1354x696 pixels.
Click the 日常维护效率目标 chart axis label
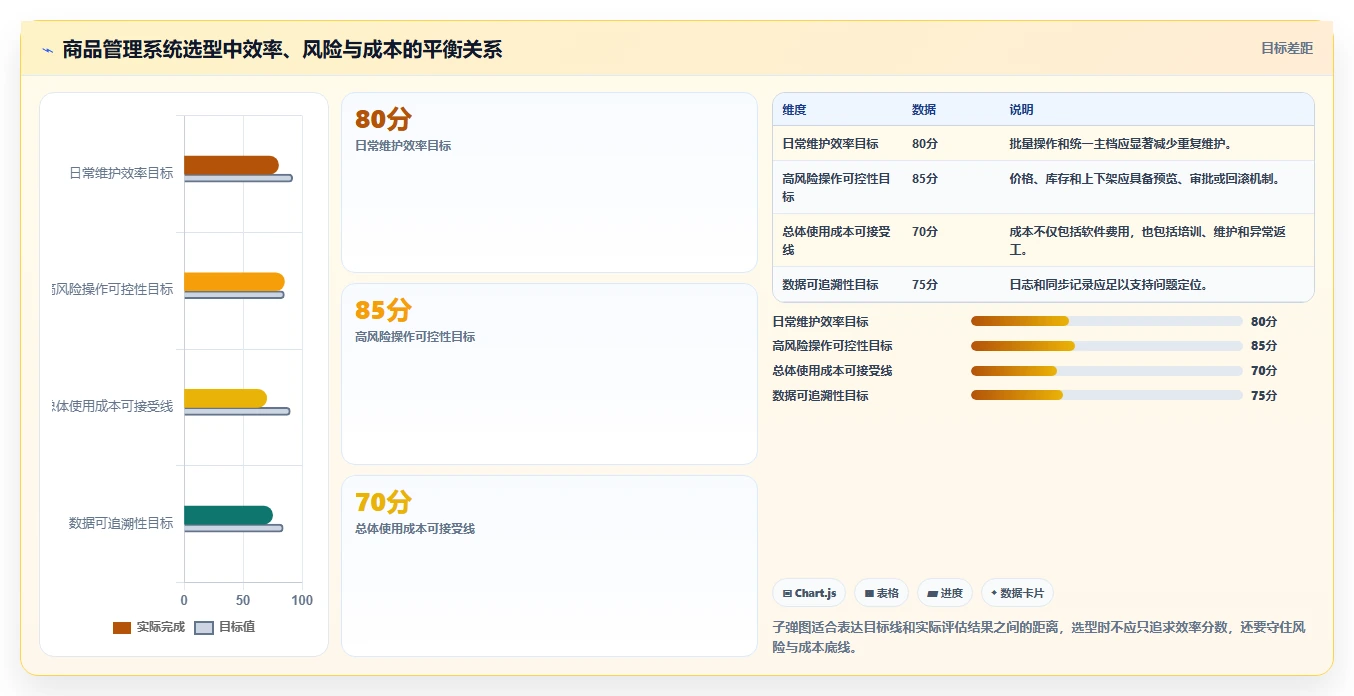(x=121, y=173)
